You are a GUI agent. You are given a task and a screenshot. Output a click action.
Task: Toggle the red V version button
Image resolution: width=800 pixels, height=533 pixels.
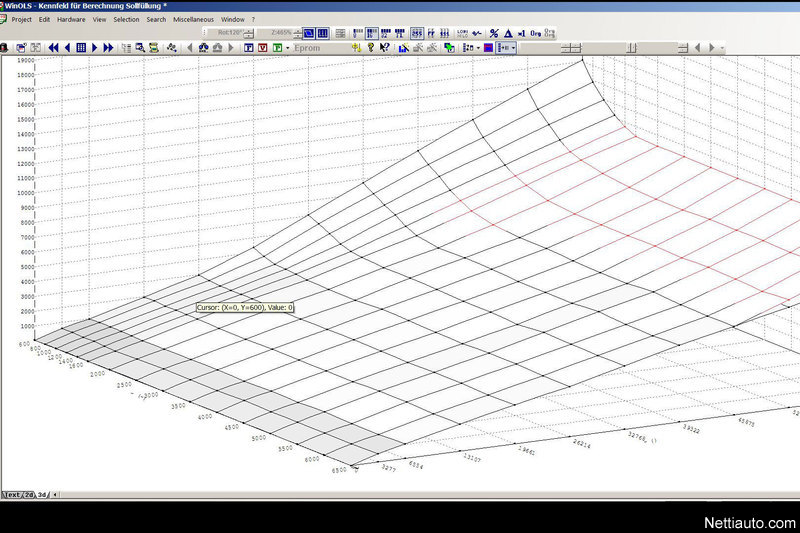click(x=262, y=47)
